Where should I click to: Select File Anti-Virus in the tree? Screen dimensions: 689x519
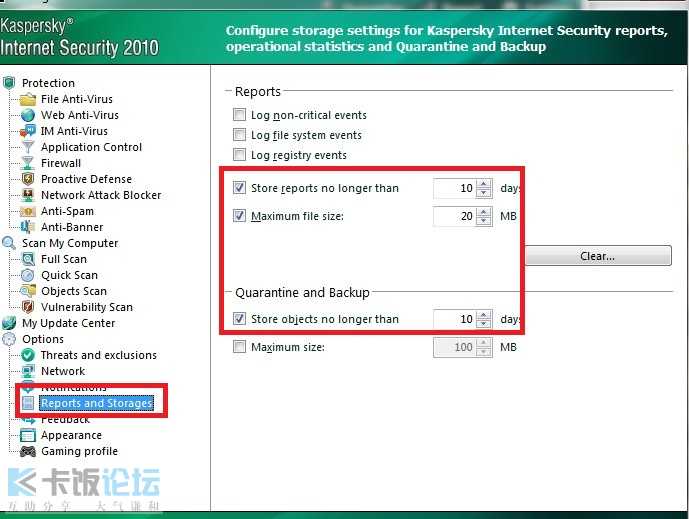tap(76, 99)
